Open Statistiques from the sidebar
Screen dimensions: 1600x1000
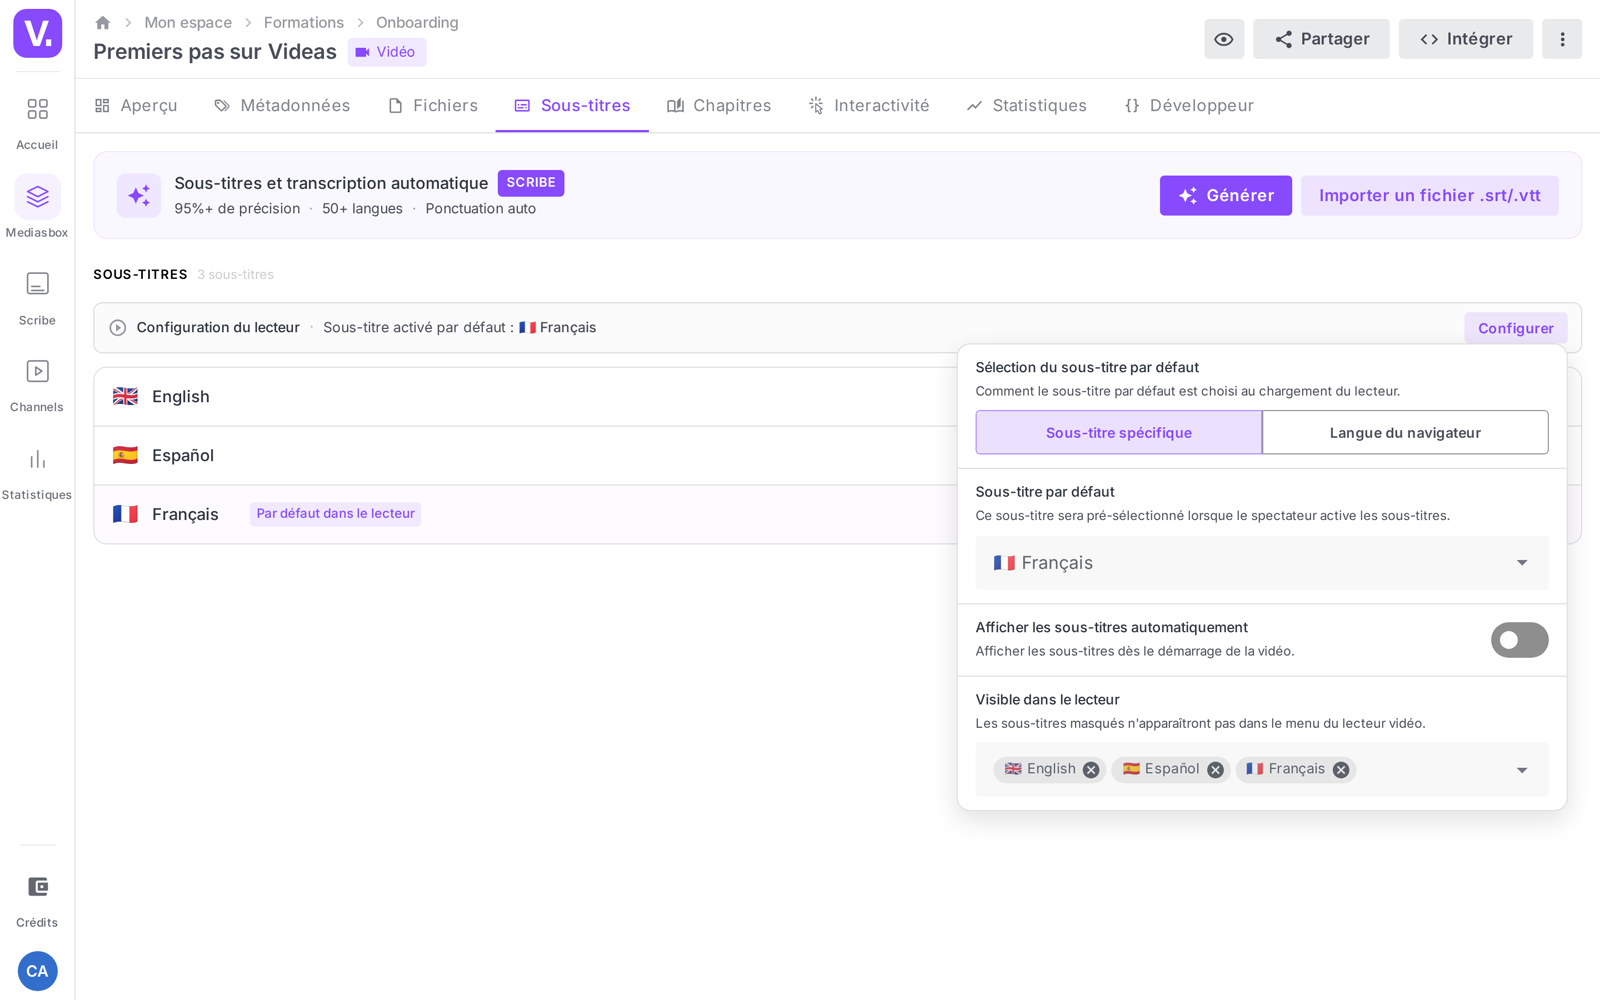37,474
